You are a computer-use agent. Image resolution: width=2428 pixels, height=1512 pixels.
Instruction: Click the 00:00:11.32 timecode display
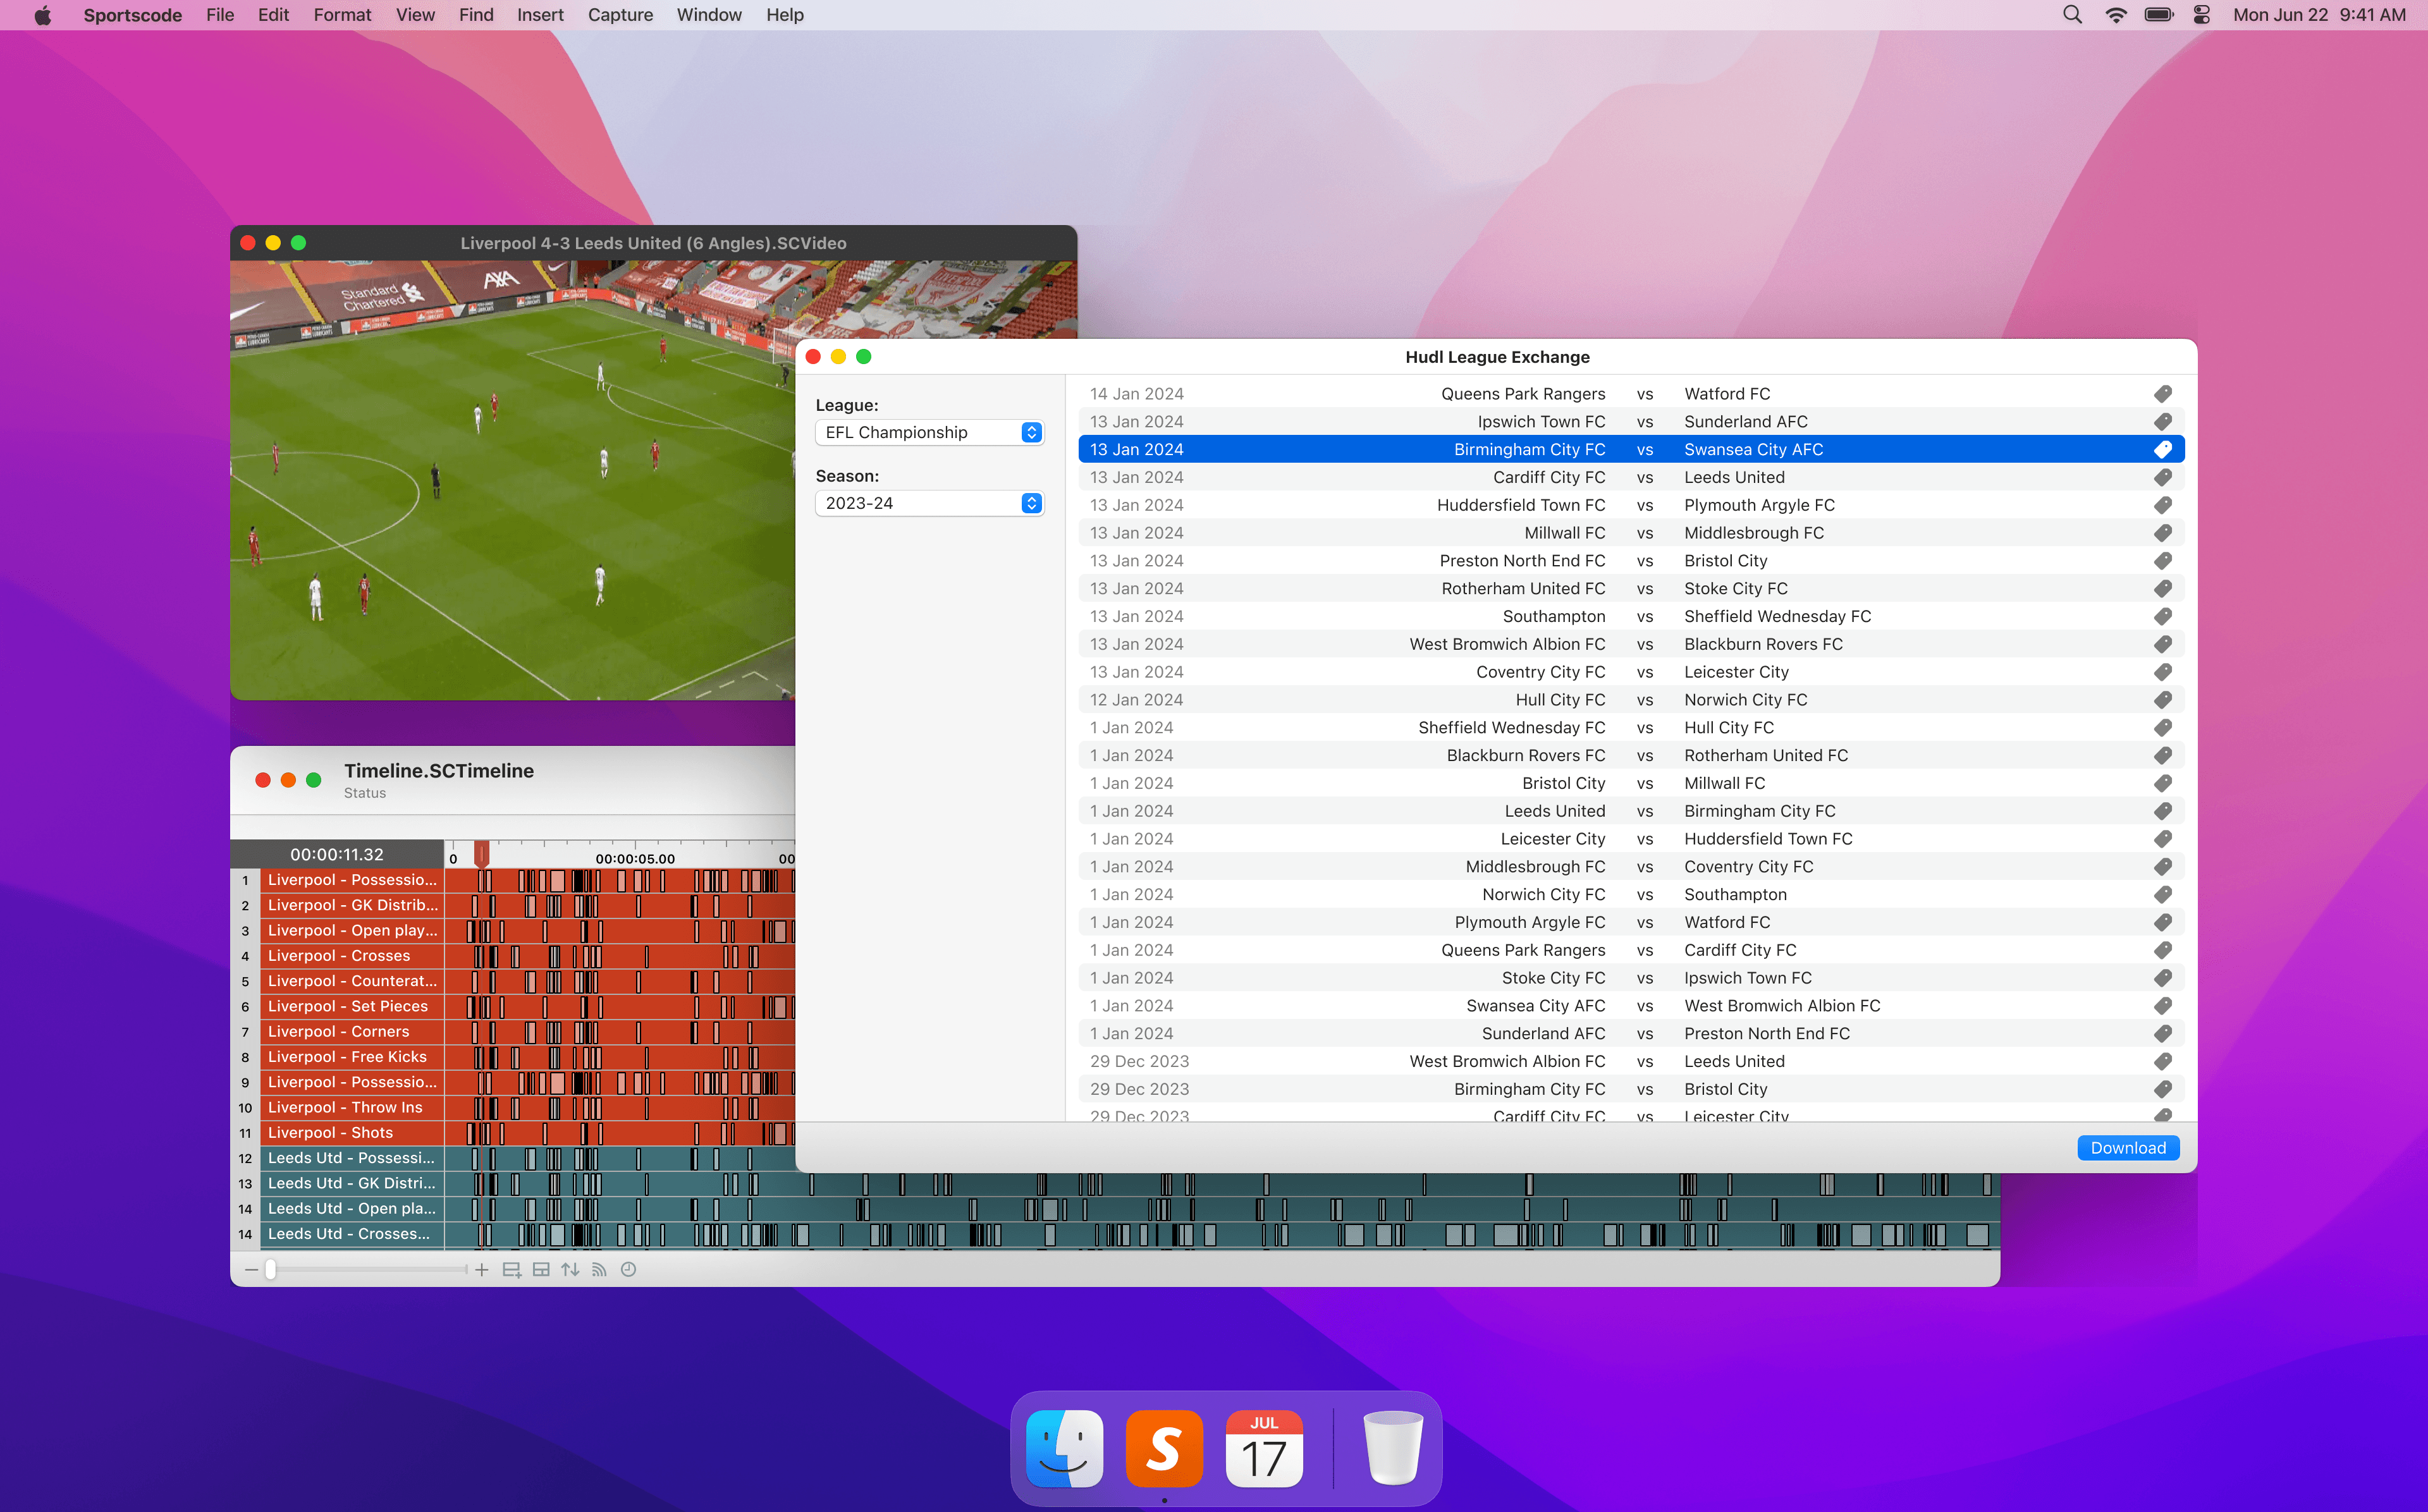click(x=337, y=855)
